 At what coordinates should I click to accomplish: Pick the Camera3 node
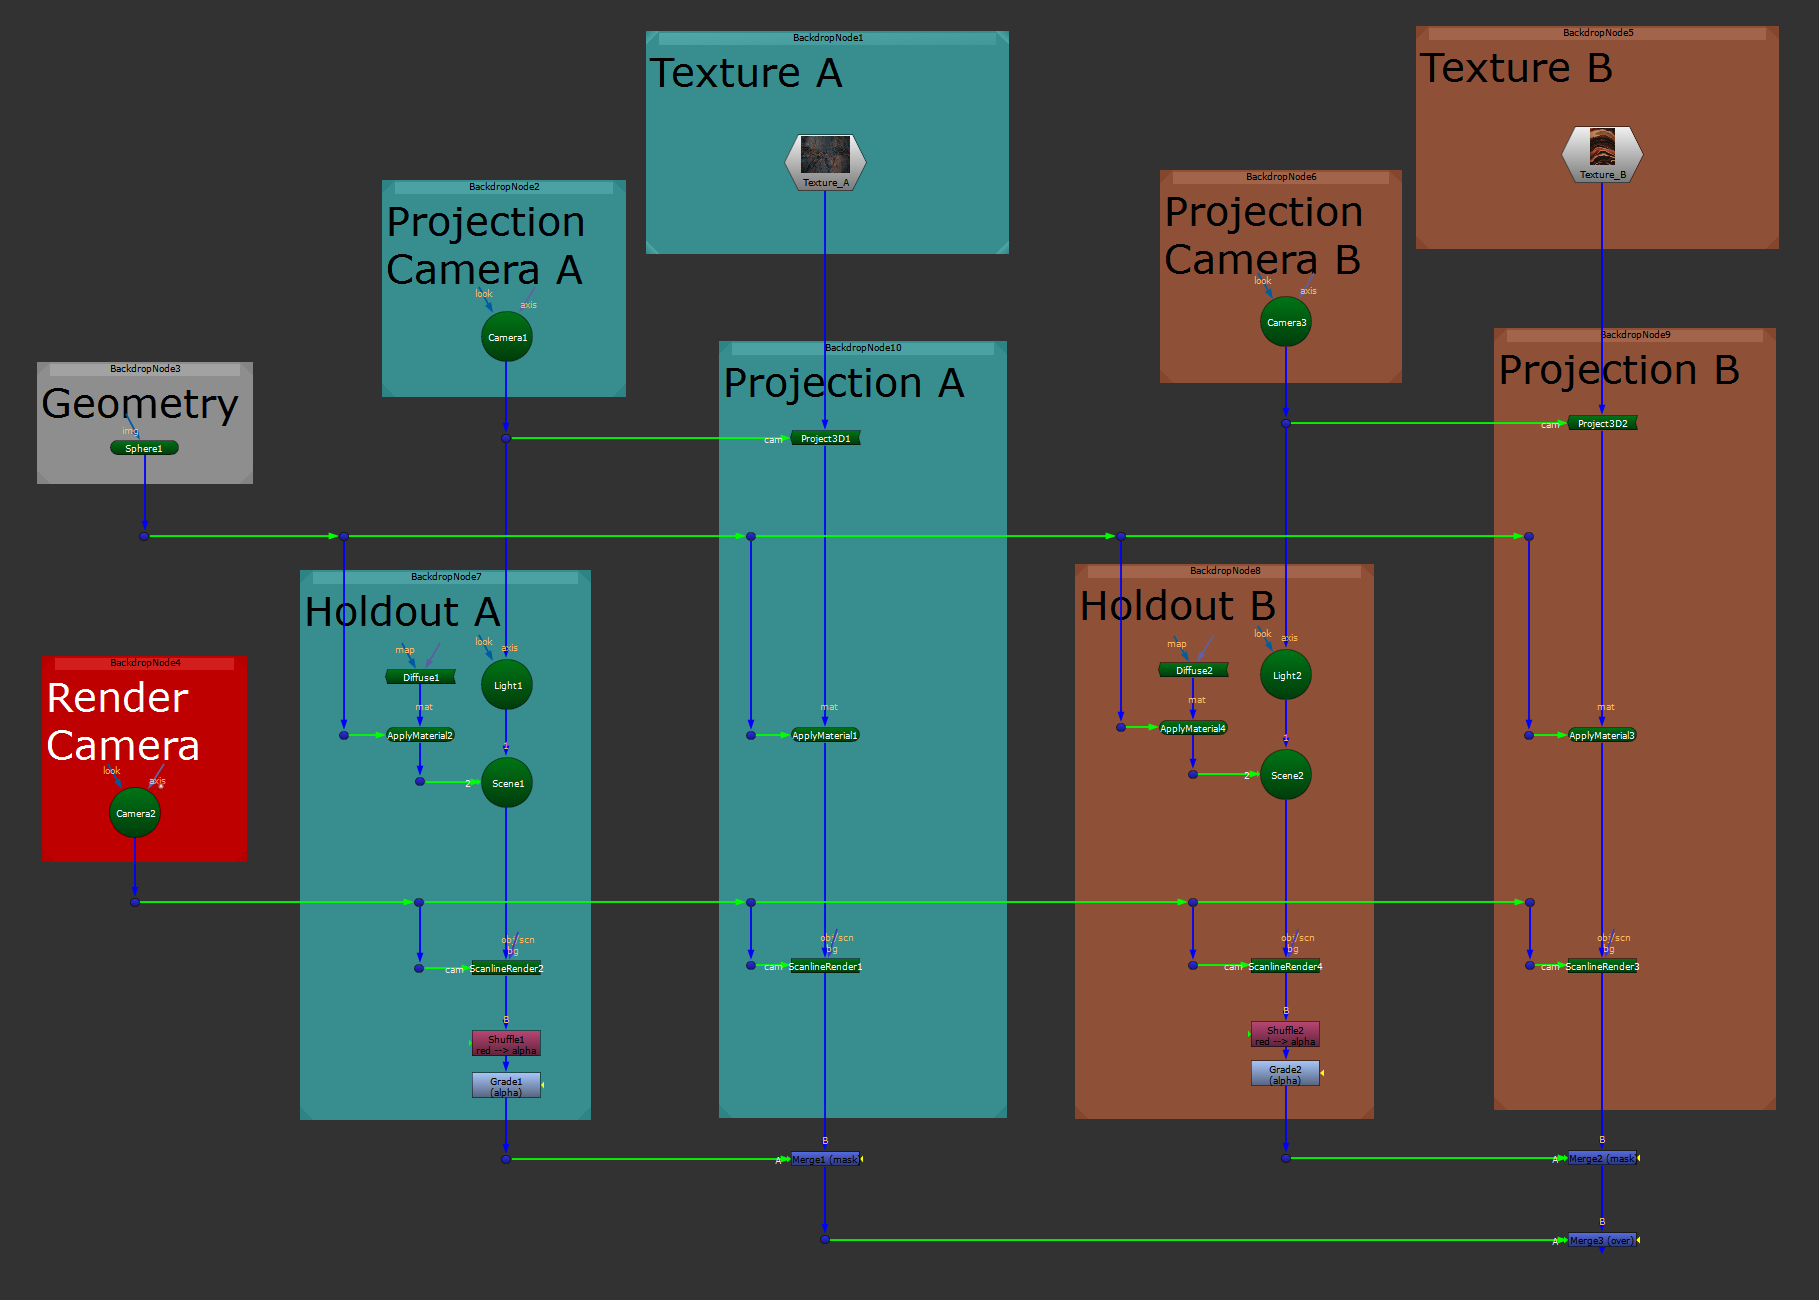[1286, 322]
